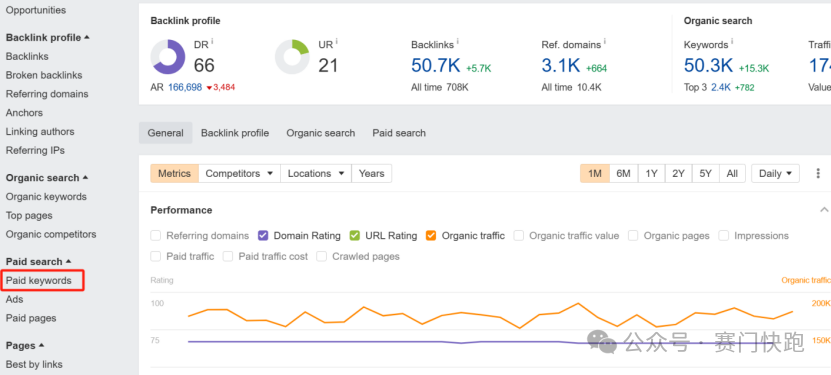Set time range to 1M
The height and width of the screenshot is (375, 831).
(595, 173)
